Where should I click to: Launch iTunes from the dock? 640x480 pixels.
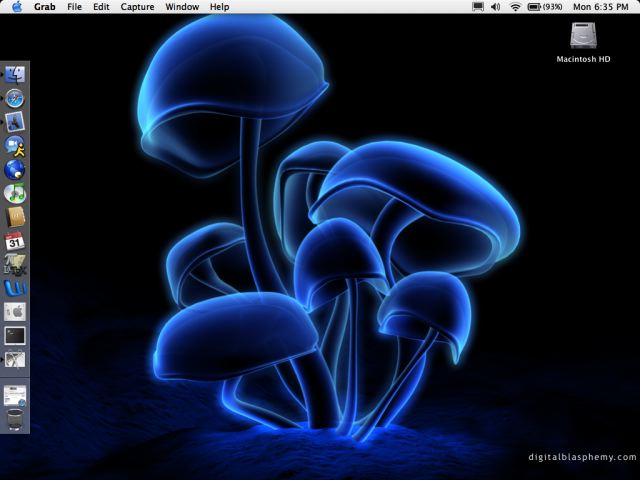pyautogui.click(x=15, y=193)
